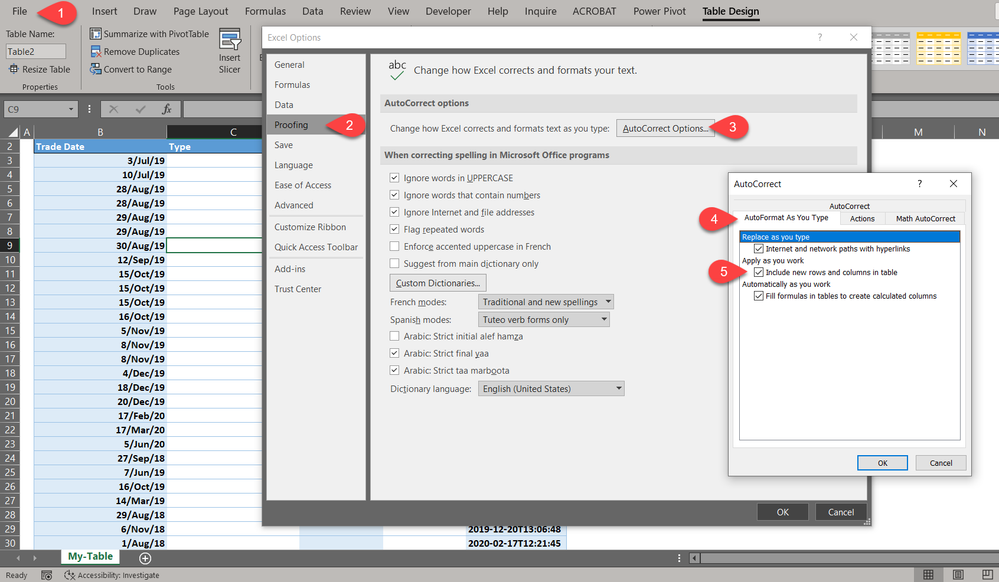This screenshot has height=582, width=999.
Task: Select column B header
Action: [x=100, y=132]
